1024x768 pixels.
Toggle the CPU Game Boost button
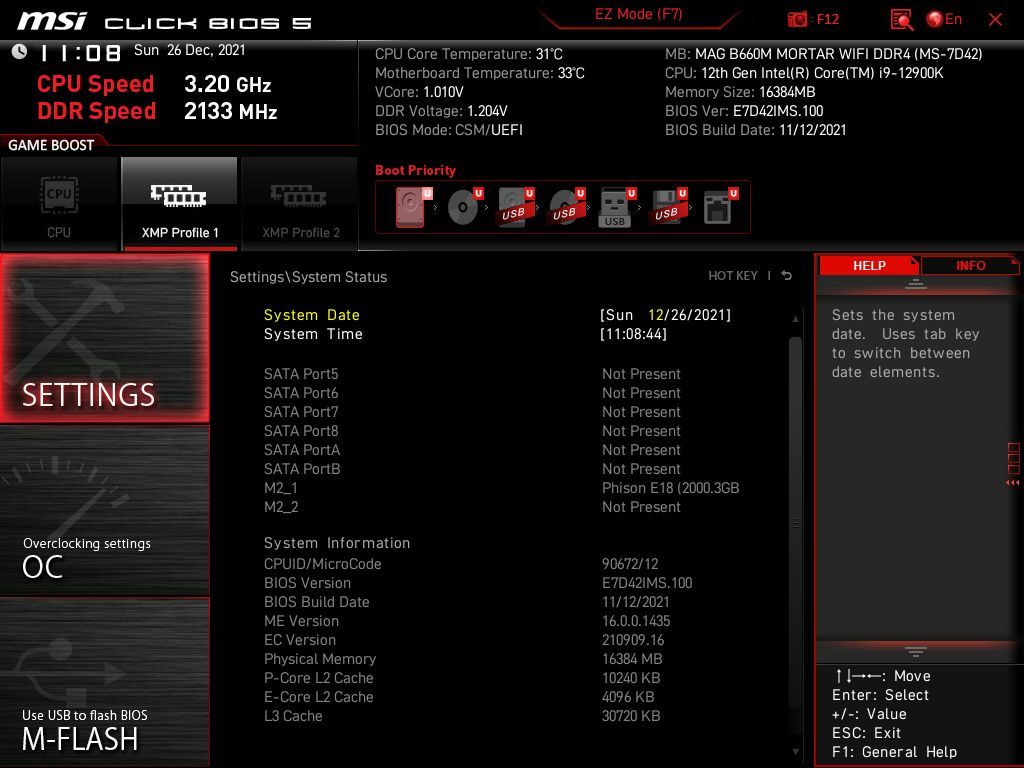(x=59, y=204)
